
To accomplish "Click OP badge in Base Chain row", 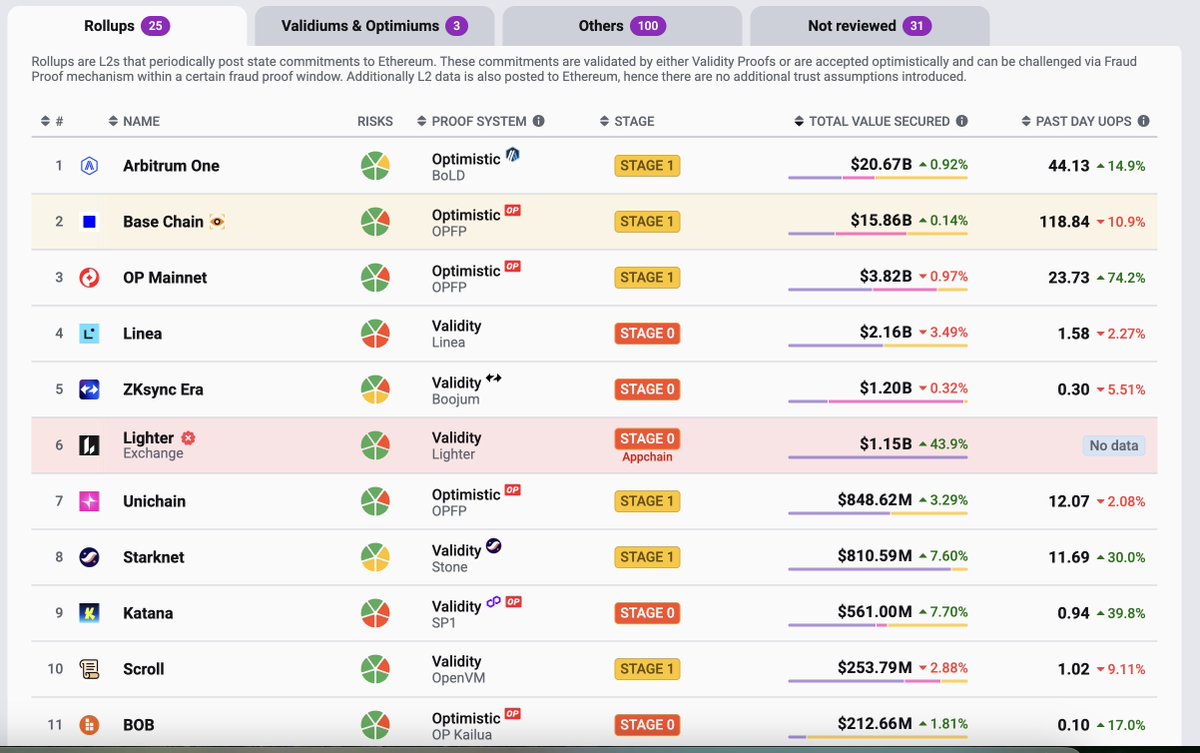I will 513,211.
